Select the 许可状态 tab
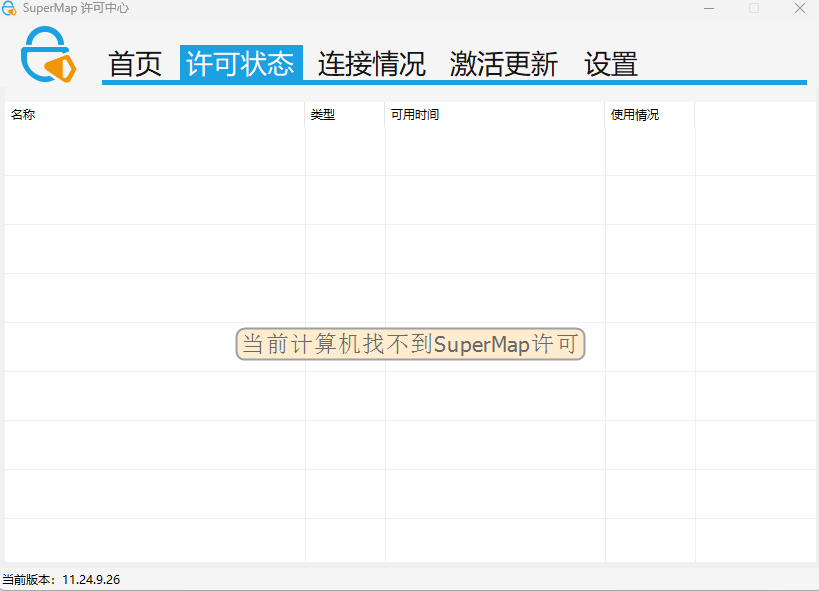The height and width of the screenshot is (591, 819). click(241, 63)
